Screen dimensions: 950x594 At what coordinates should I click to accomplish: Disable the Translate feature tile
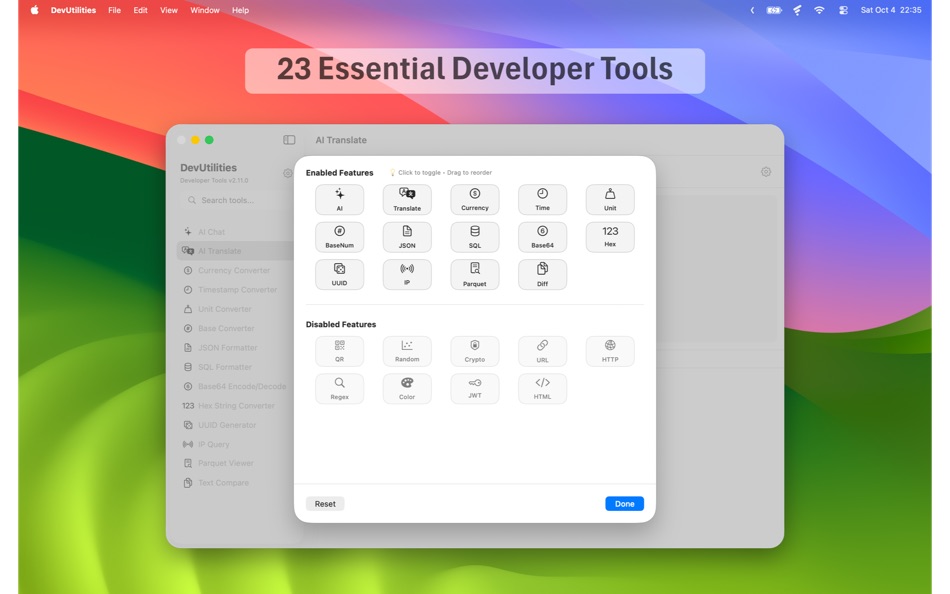pos(407,199)
